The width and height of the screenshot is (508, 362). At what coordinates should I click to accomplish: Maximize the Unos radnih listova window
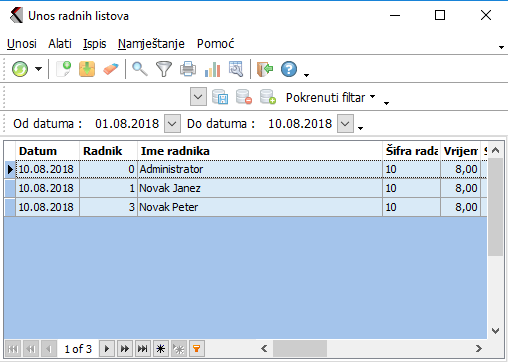coord(440,15)
